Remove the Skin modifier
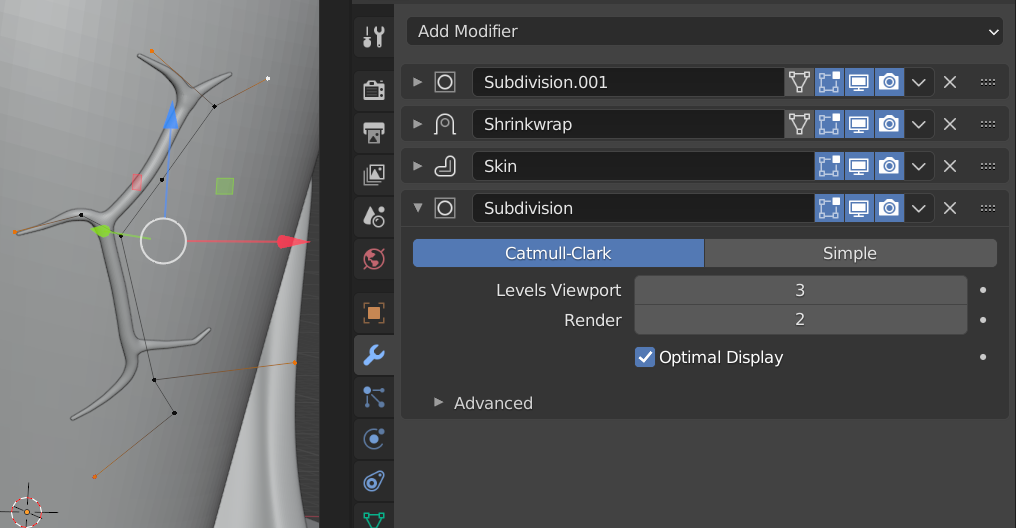Image resolution: width=1016 pixels, height=528 pixels. [x=950, y=166]
